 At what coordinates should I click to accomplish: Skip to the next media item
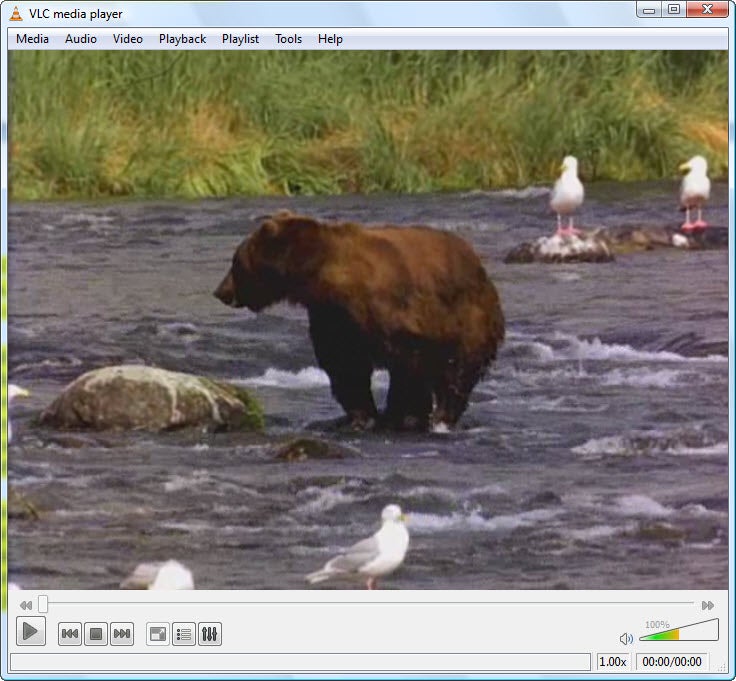tap(122, 634)
